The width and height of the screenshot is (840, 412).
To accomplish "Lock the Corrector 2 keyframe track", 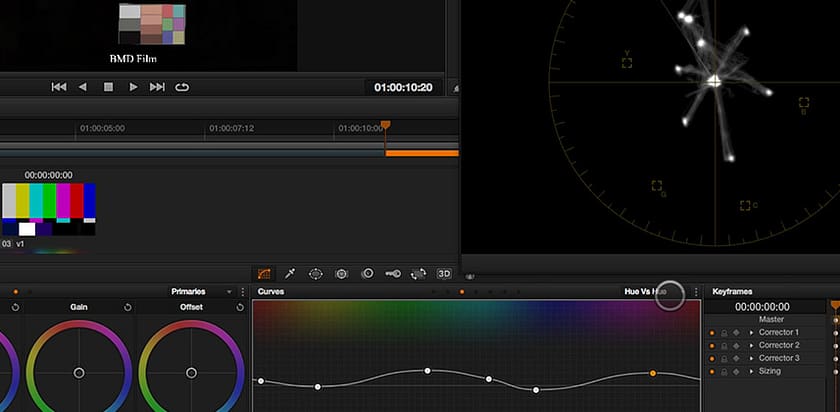I will coord(724,346).
